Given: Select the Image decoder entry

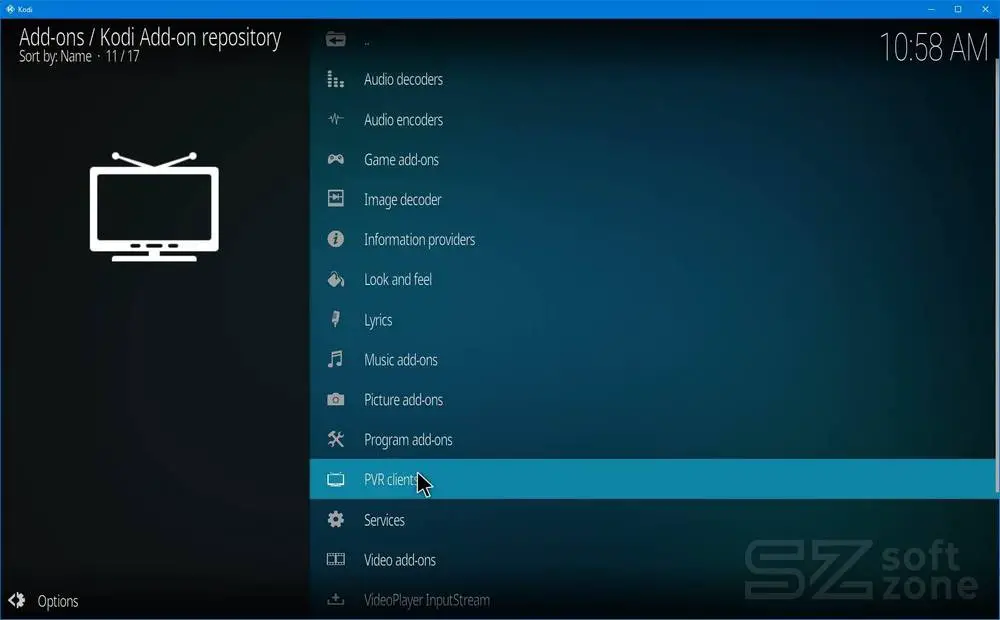Looking at the screenshot, I should coord(652,199).
